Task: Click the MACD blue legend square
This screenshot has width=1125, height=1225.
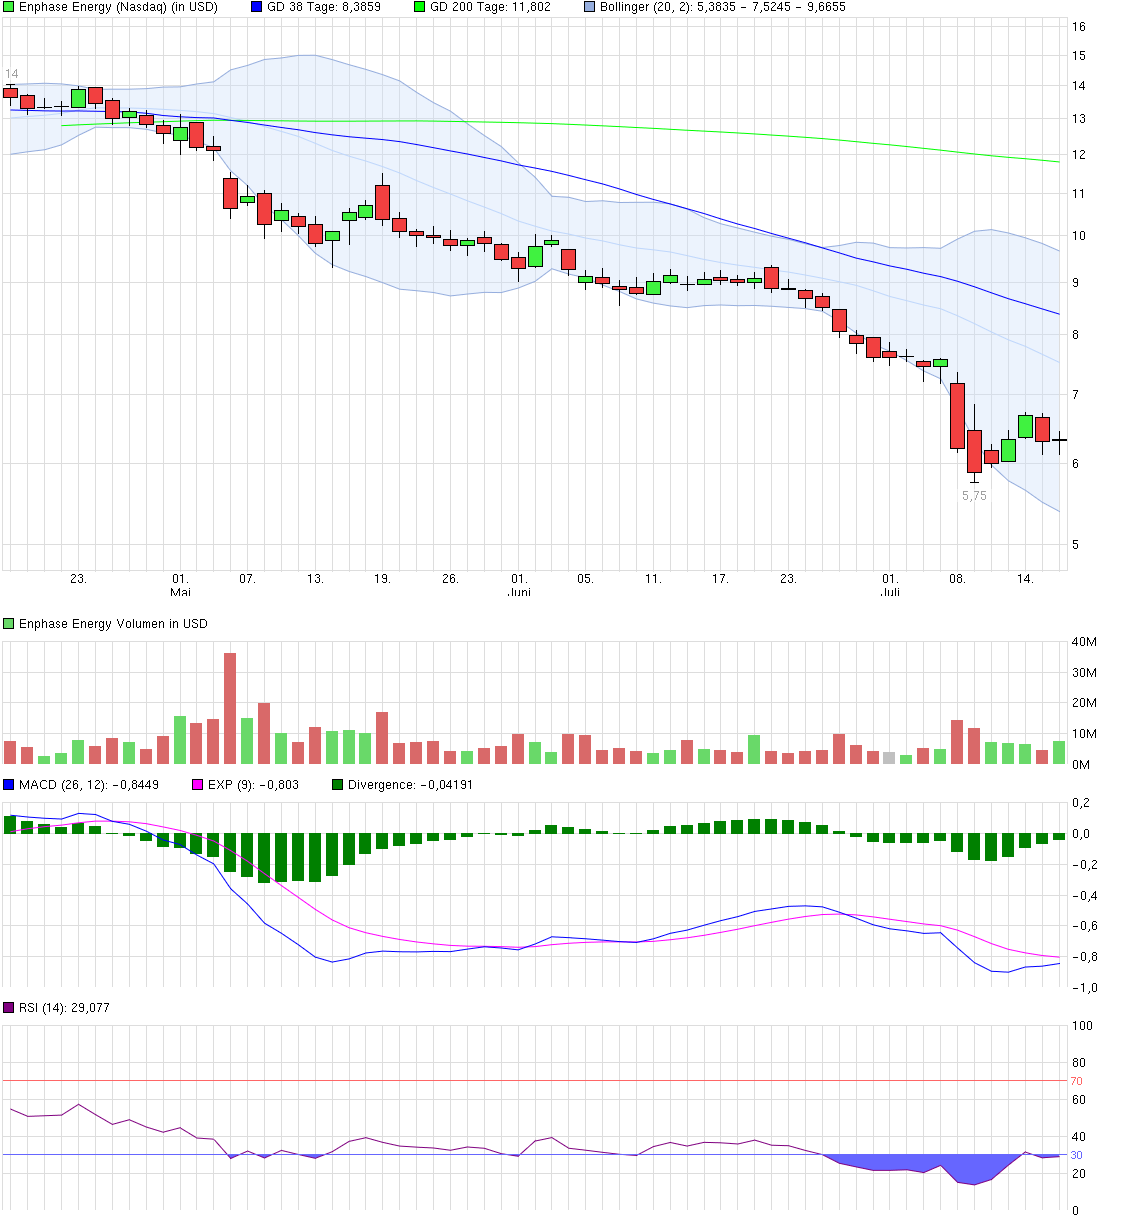Action: click(9, 786)
